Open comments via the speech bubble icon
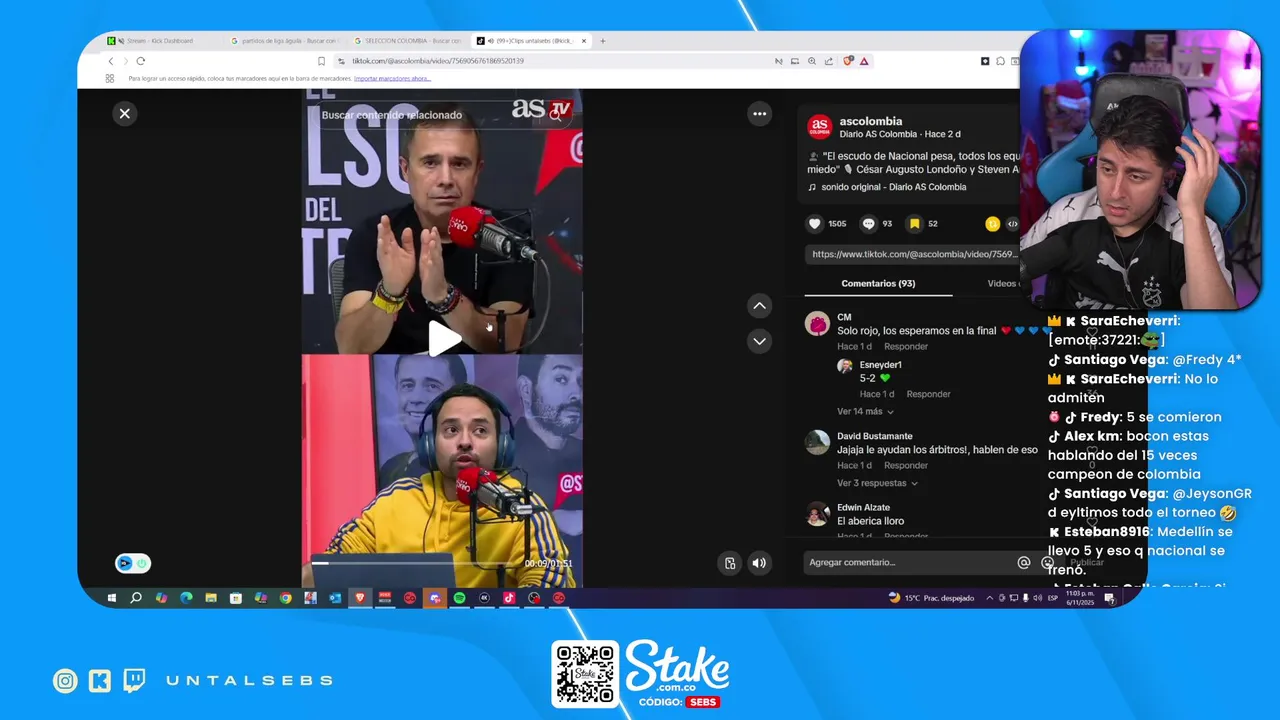The image size is (1280, 720). tap(868, 224)
